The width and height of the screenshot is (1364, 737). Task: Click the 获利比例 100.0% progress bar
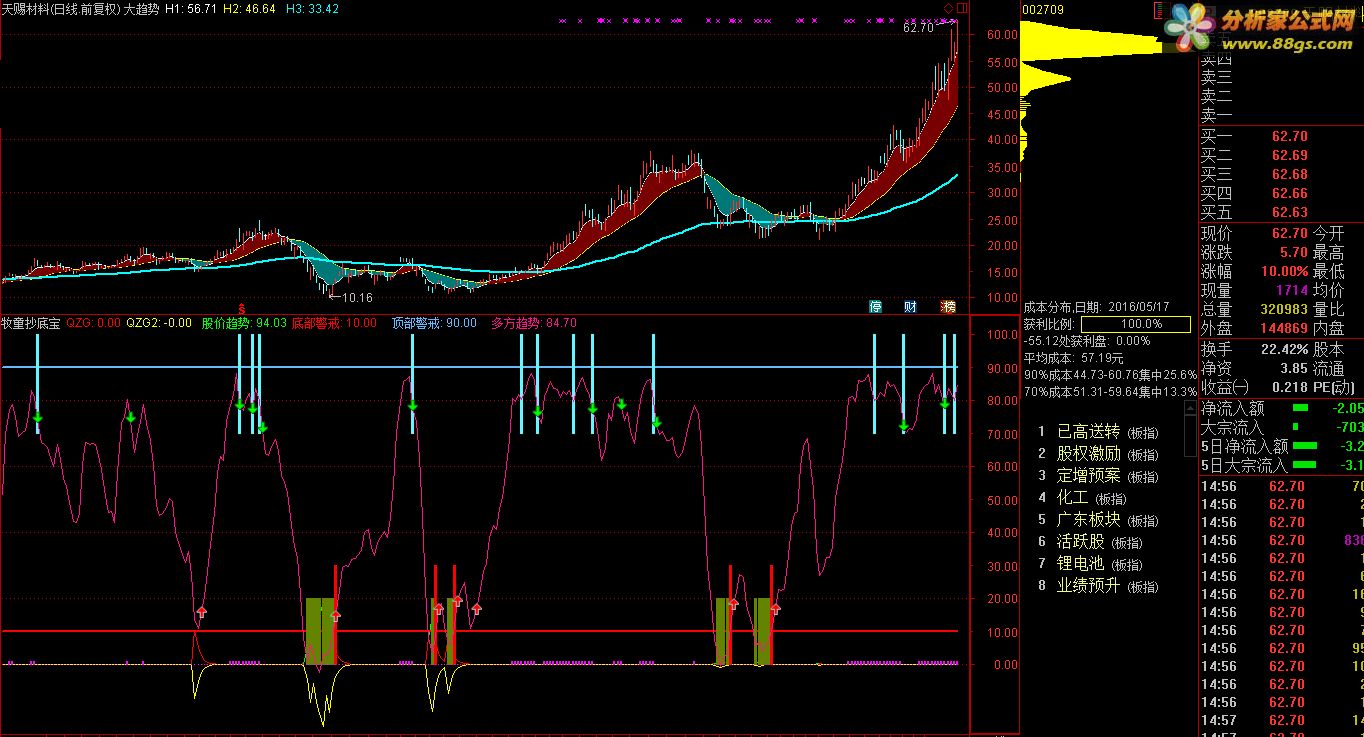click(x=1136, y=324)
